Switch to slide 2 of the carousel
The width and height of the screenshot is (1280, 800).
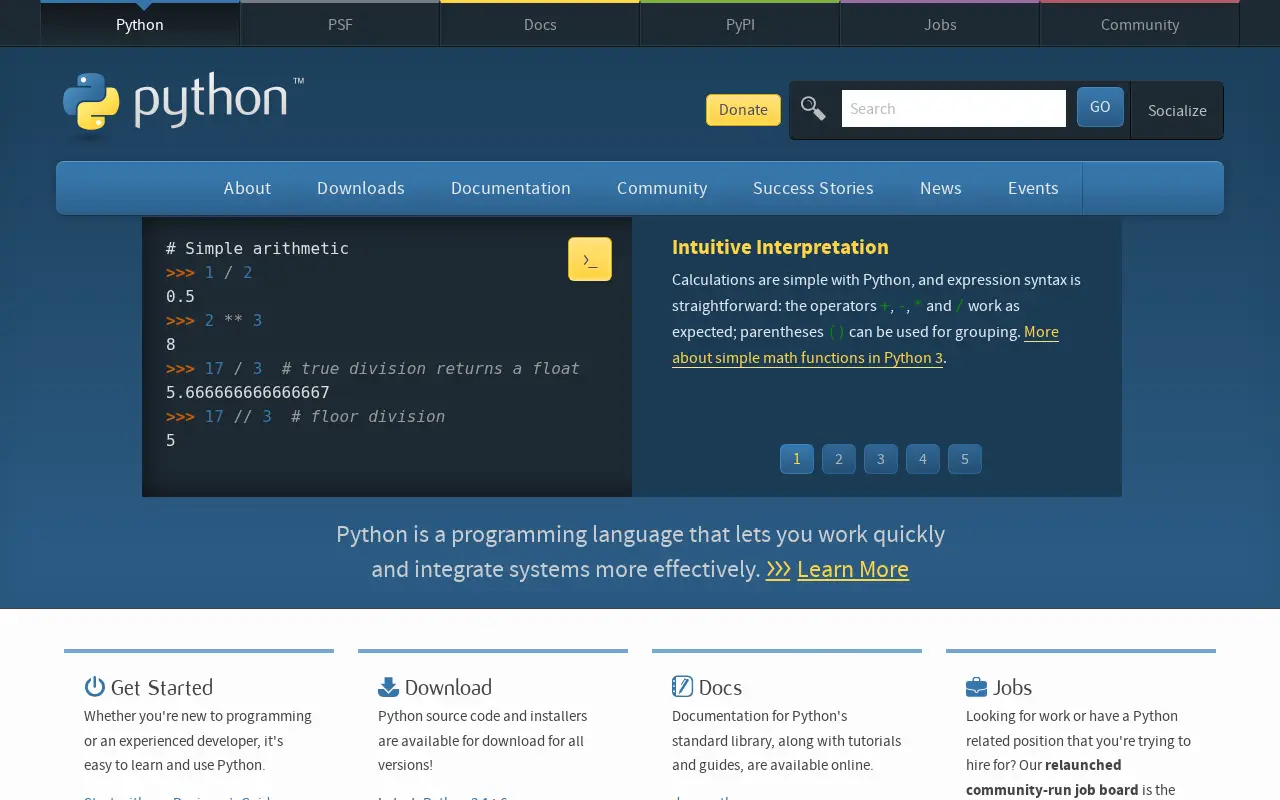[839, 459]
